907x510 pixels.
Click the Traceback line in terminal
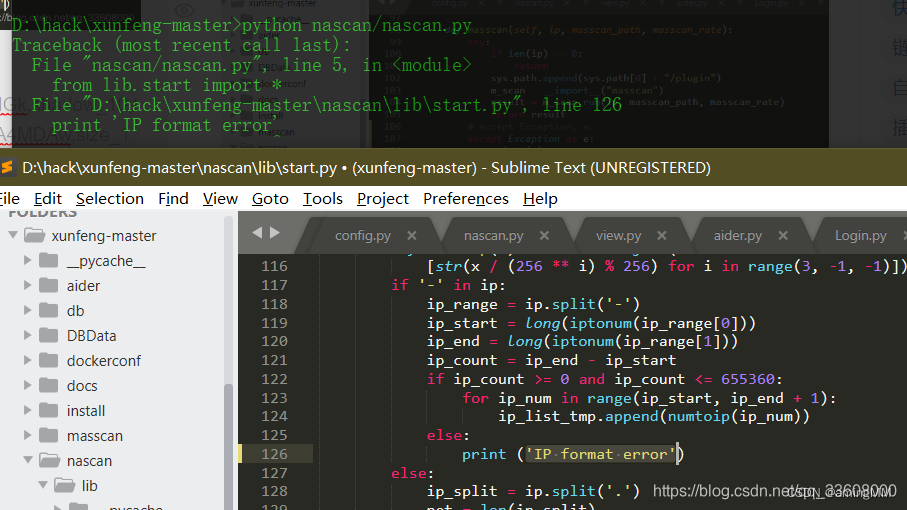click(182, 45)
